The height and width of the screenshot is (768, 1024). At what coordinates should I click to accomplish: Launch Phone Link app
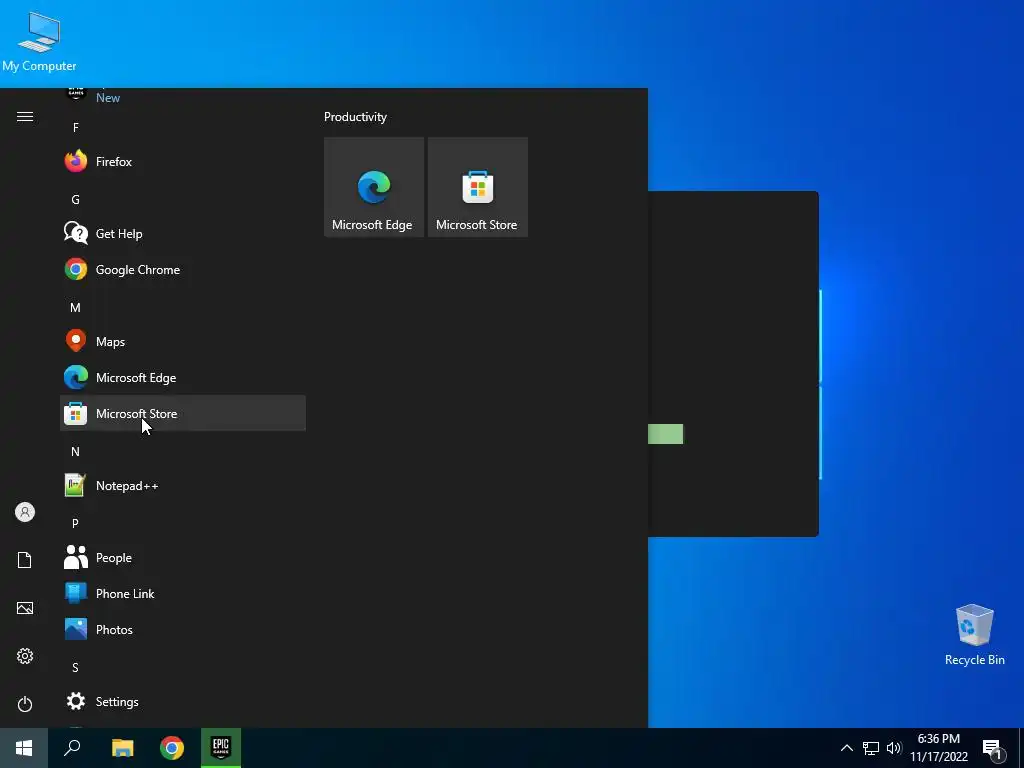183,593
